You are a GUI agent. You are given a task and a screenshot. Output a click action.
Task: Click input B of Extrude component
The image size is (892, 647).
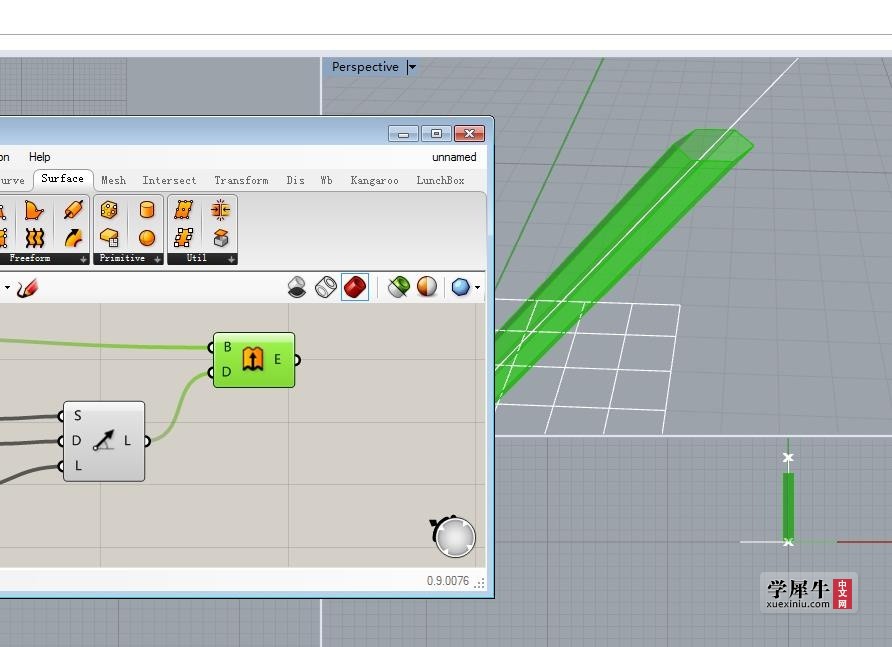[227, 347]
